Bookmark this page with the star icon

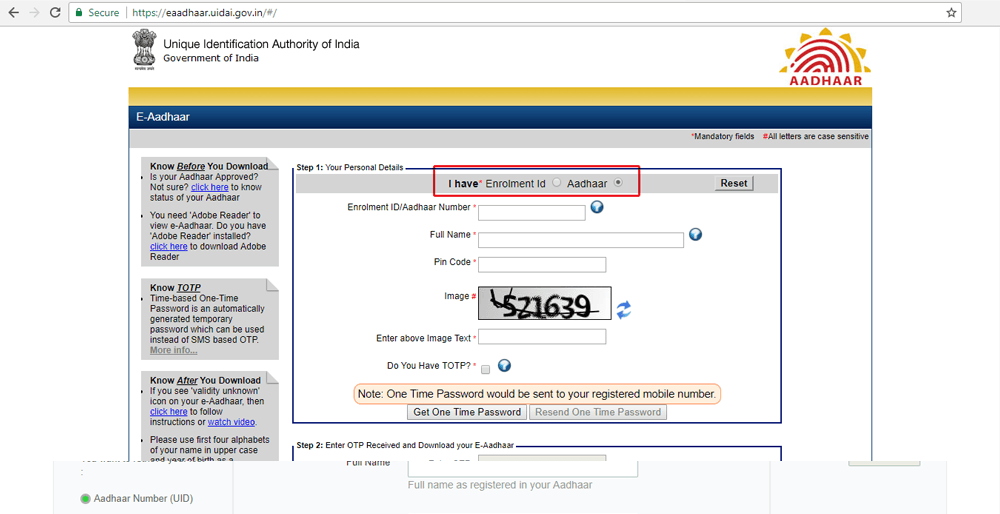(951, 13)
